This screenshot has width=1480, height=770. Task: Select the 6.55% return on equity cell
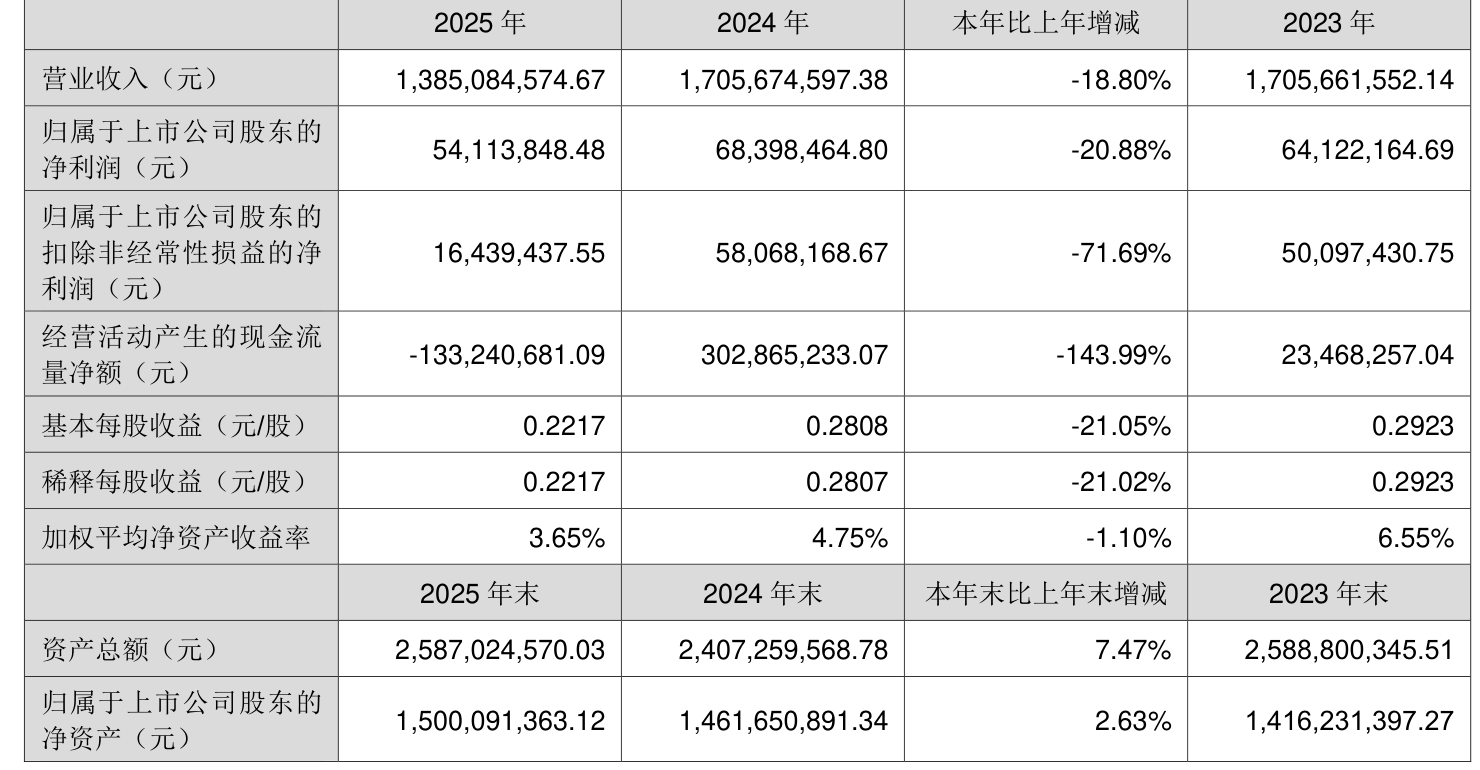pyautogui.click(x=1420, y=539)
